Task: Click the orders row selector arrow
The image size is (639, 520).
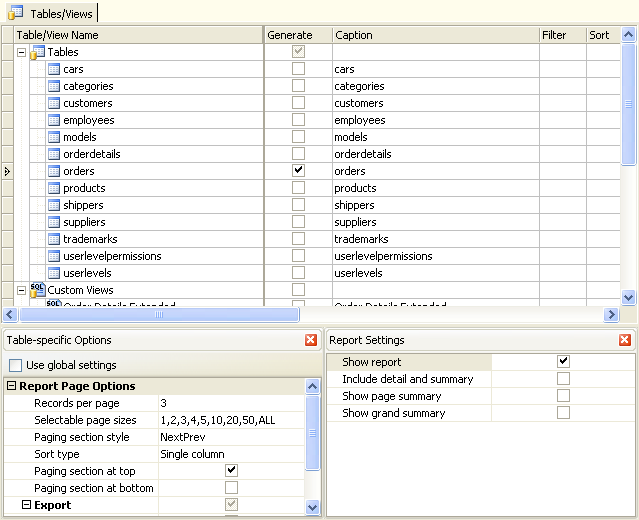Action: 7,171
